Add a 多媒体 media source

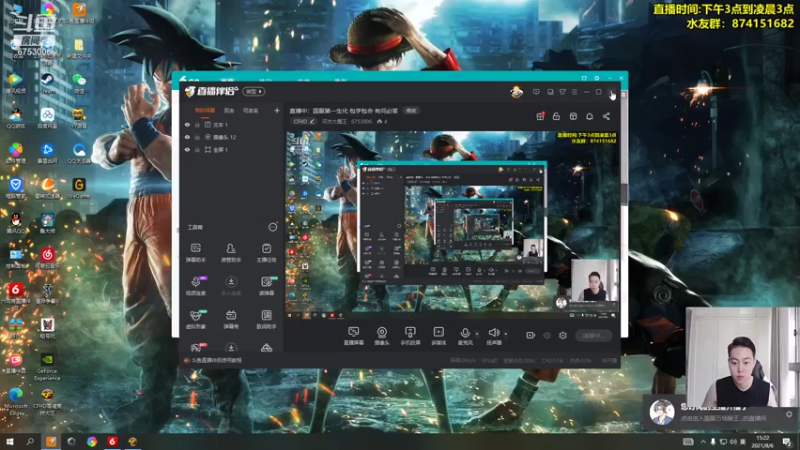coord(438,336)
